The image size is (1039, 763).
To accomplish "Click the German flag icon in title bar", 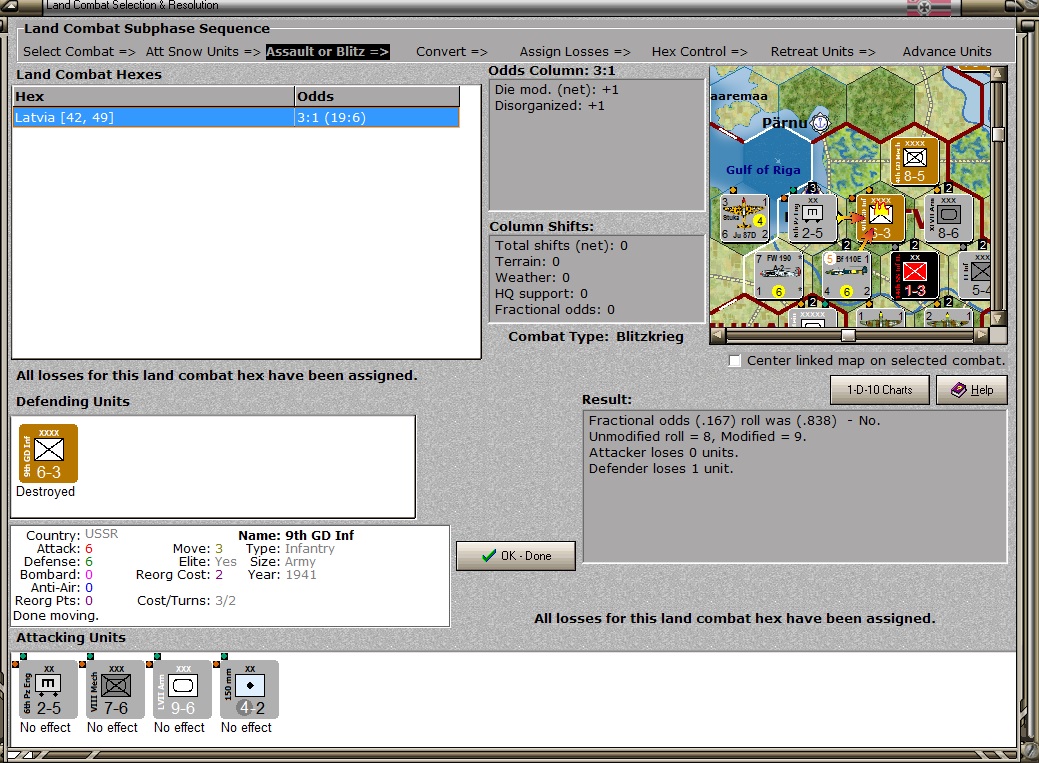I will pos(928,7).
